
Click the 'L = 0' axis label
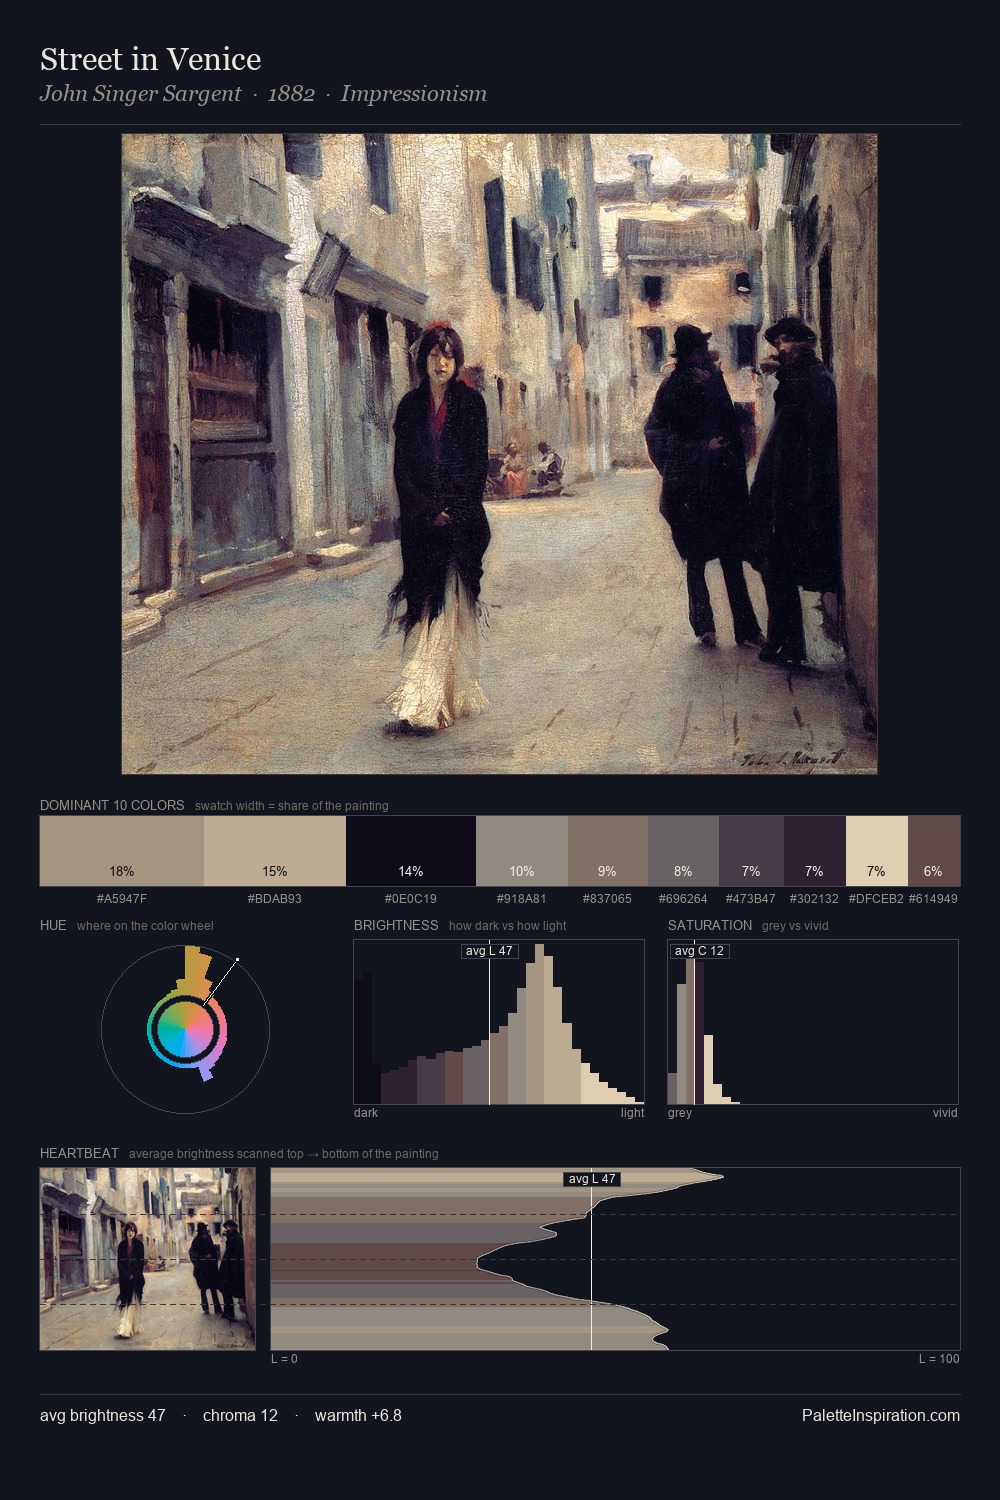(x=284, y=1359)
